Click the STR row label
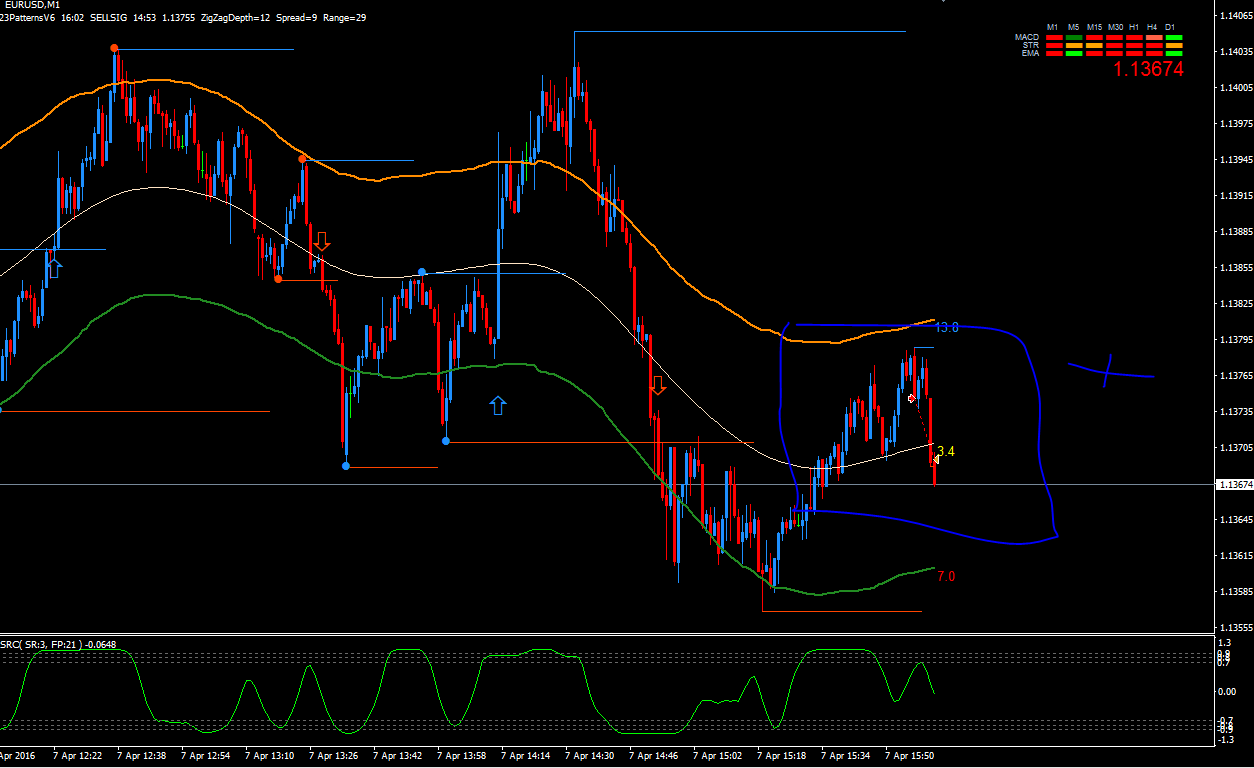The image size is (1254, 768). (1031, 45)
